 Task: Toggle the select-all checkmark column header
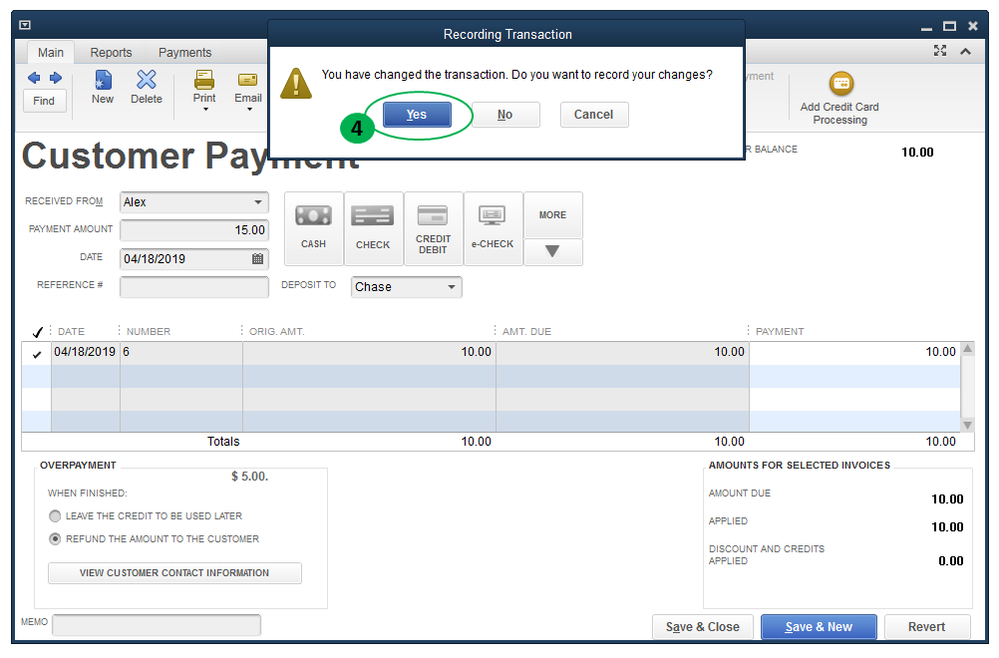point(38,332)
